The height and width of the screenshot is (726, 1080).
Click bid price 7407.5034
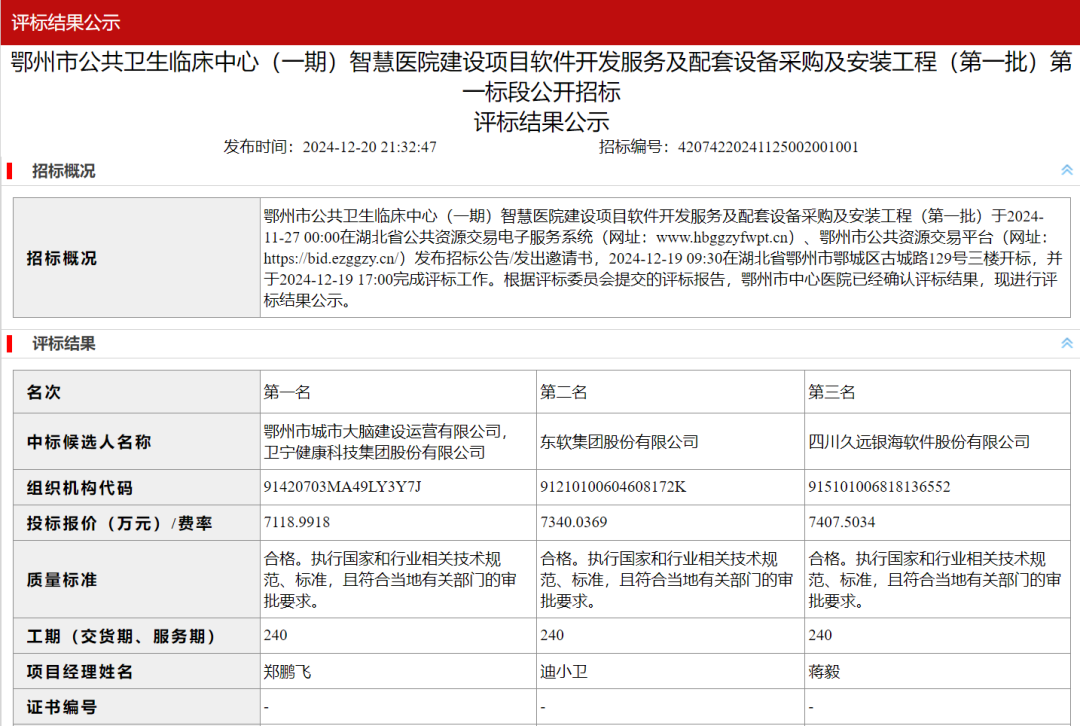pos(842,522)
